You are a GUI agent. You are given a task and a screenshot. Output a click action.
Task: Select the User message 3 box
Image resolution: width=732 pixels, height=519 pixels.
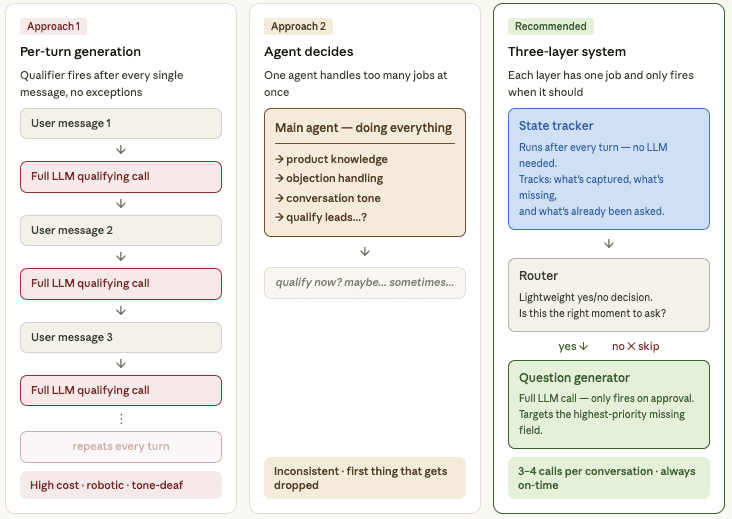(x=121, y=337)
